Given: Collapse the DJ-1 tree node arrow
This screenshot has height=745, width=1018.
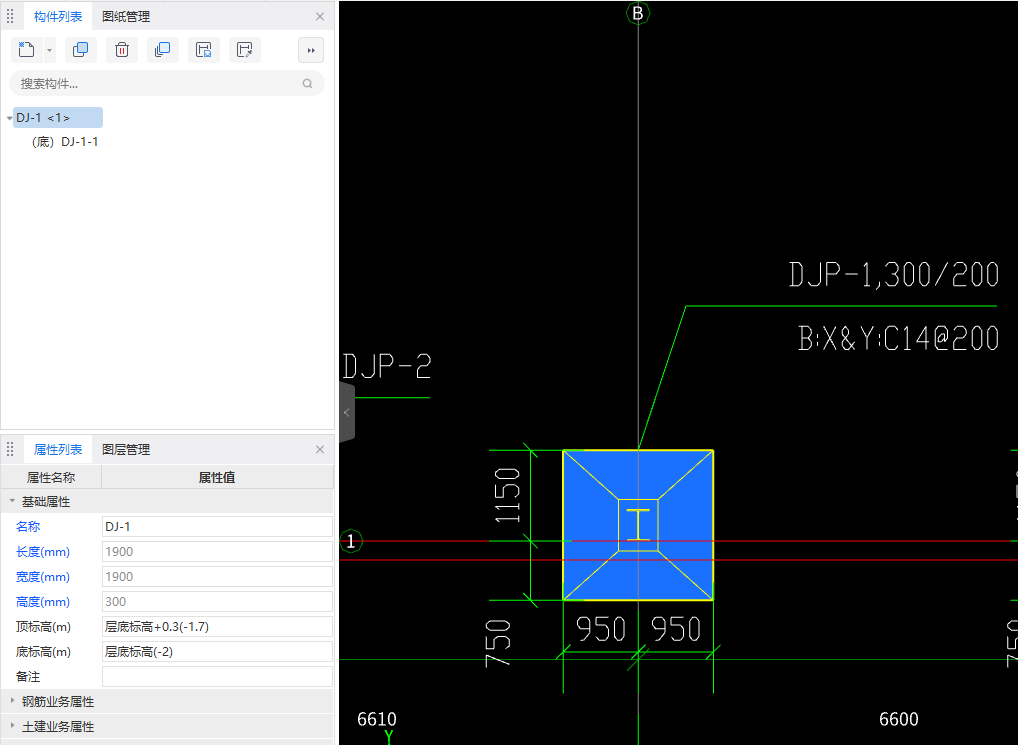Looking at the screenshot, I should tap(9, 118).
